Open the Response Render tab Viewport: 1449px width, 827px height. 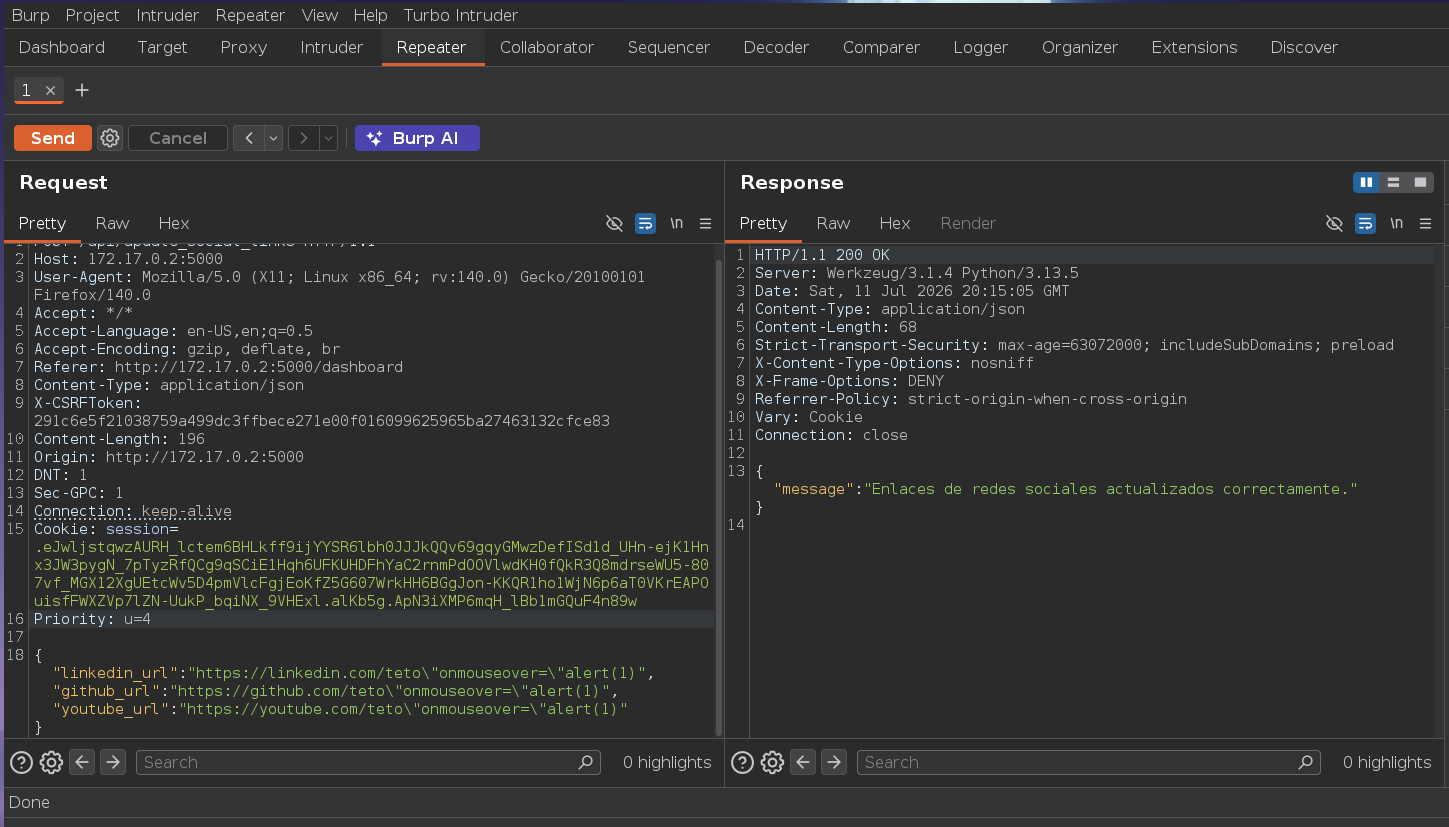pyautogui.click(x=968, y=223)
